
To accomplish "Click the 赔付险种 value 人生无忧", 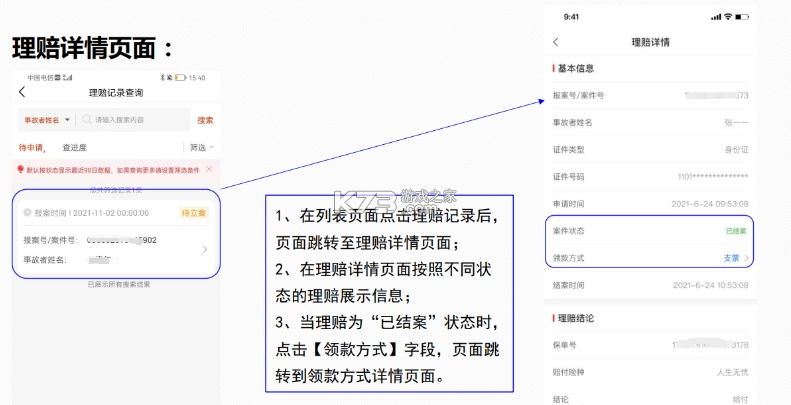I will tap(733, 373).
